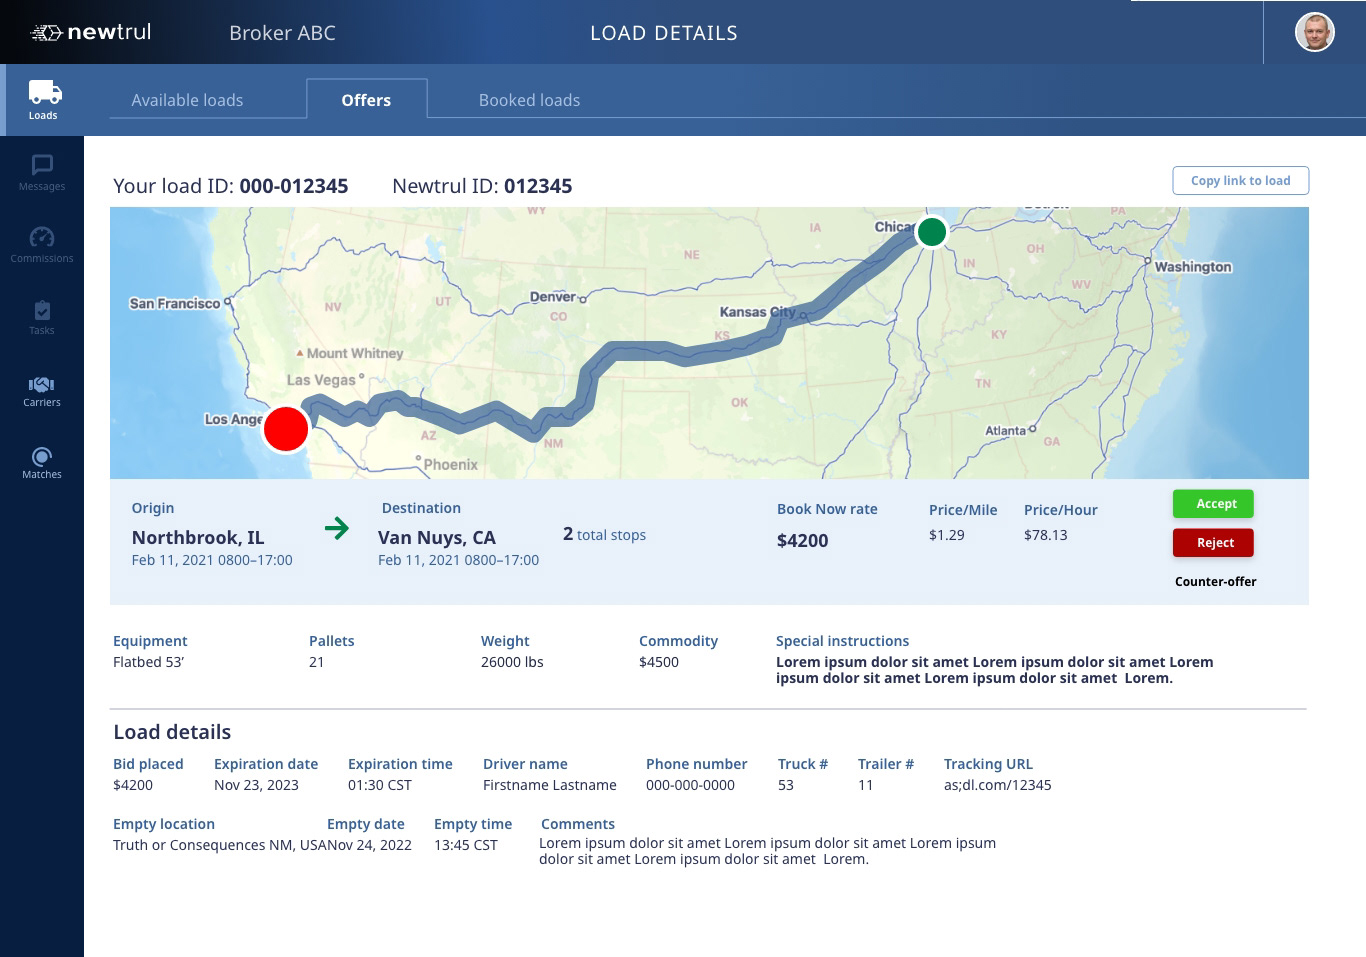Switch to the Booked loads tab
Image resolution: width=1366 pixels, height=957 pixels.
tap(529, 100)
